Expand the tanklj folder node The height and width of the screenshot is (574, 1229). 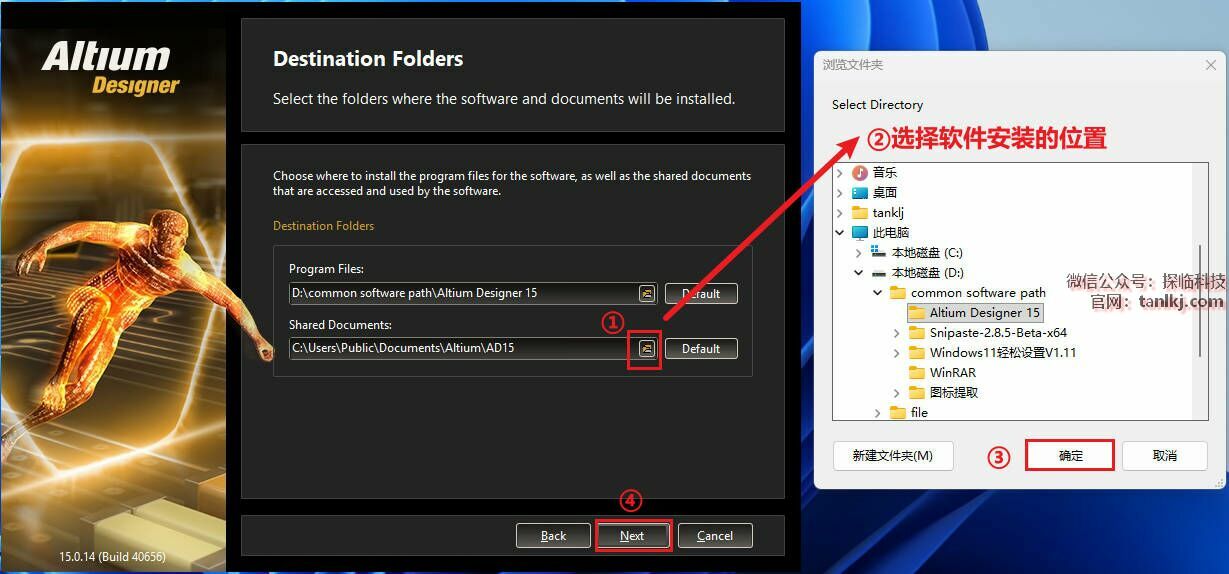click(x=840, y=212)
